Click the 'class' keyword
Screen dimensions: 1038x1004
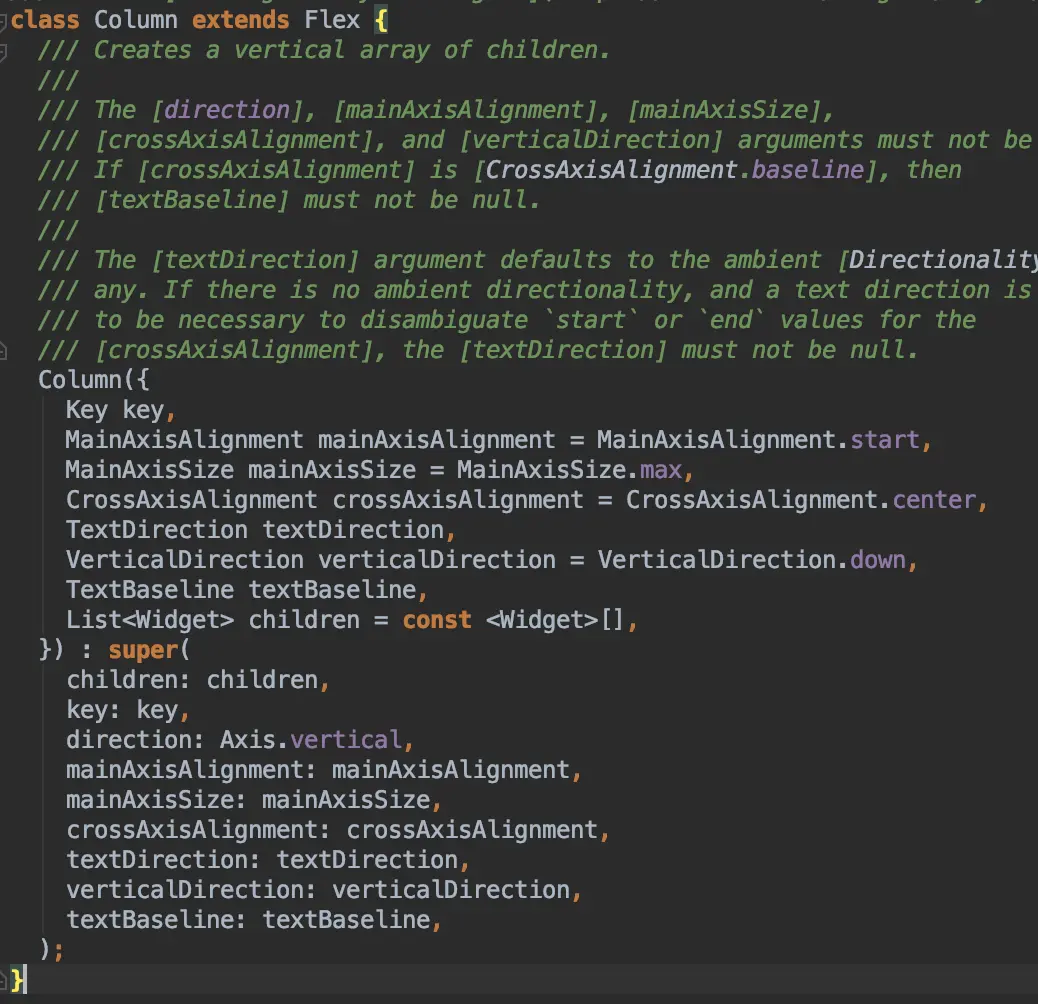coord(44,20)
